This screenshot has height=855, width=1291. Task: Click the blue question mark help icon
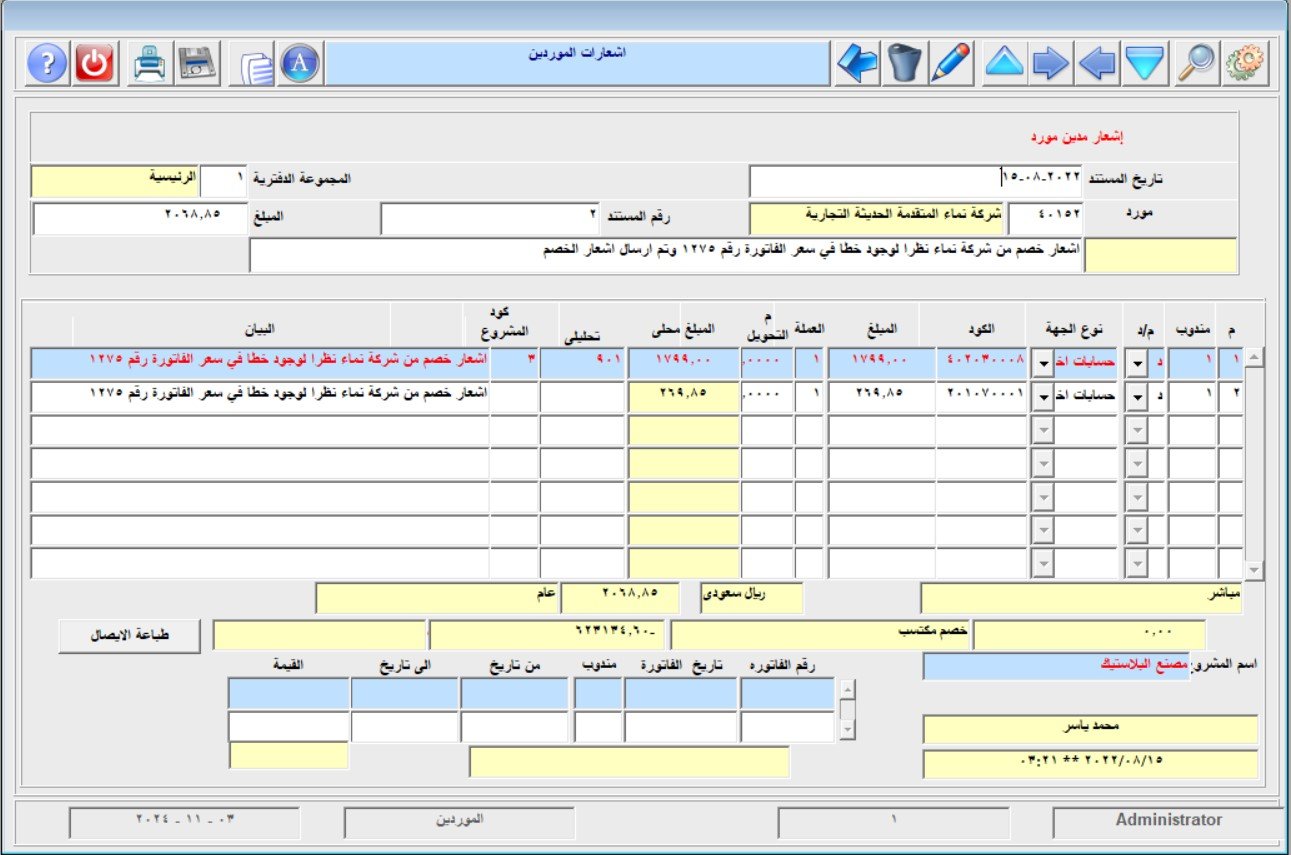tap(47, 64)
